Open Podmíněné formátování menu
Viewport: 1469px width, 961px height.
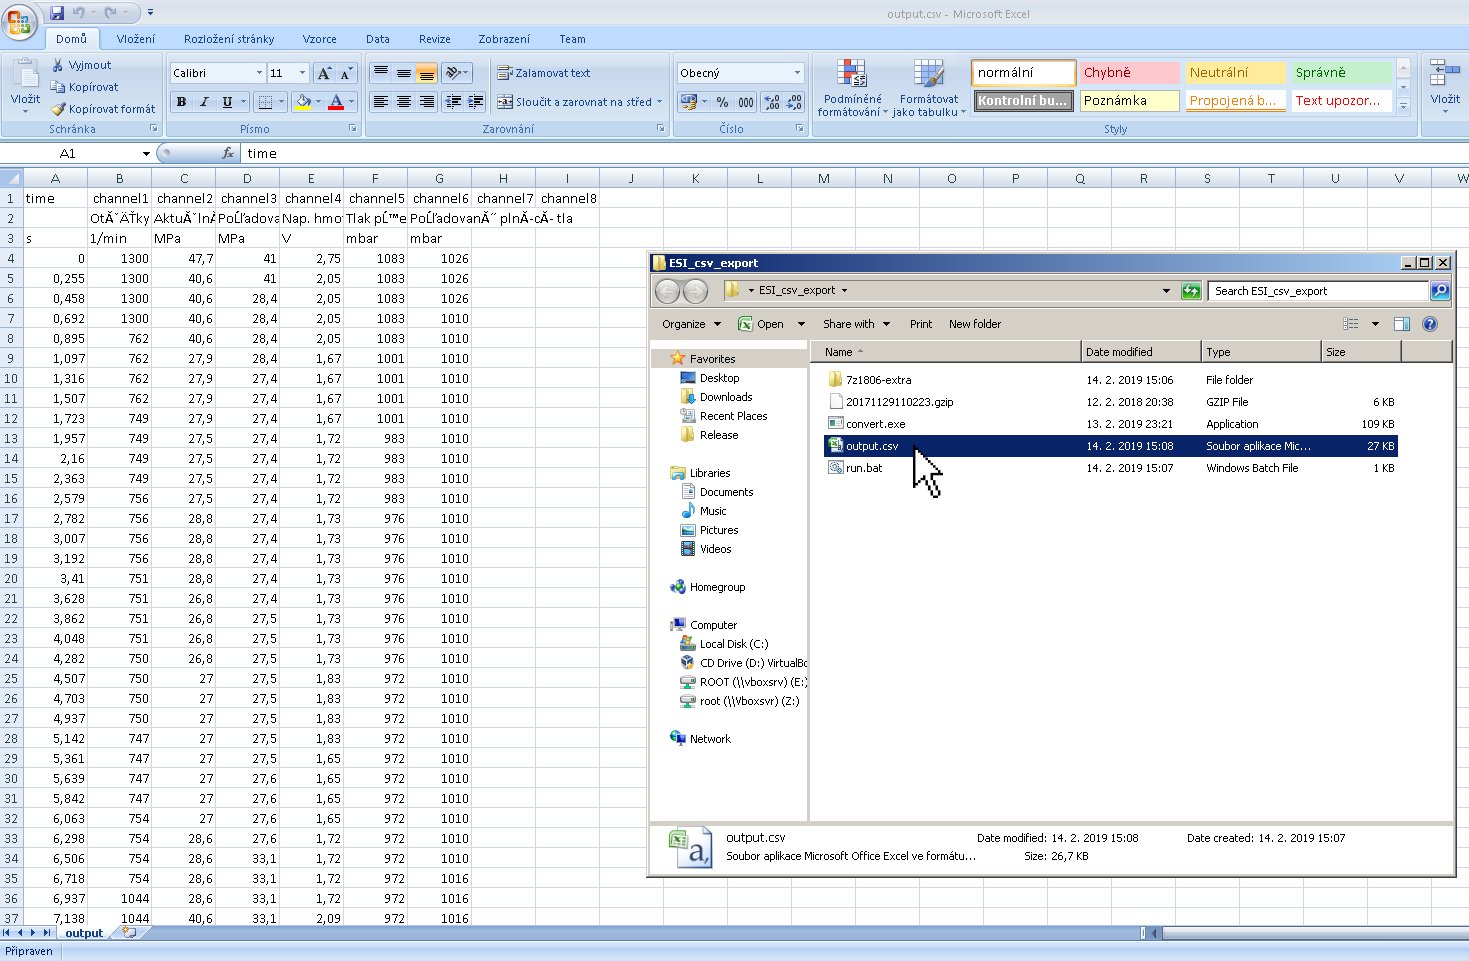click(x=852, y=88)
